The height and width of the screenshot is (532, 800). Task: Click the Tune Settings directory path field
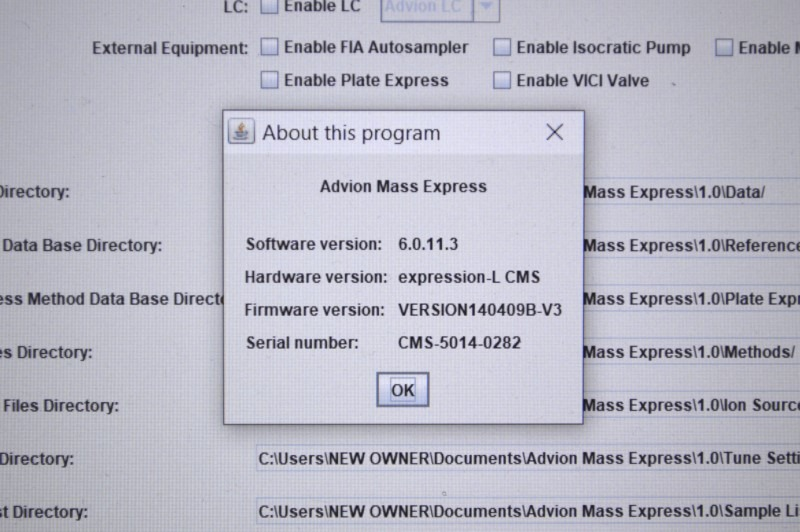tap(528, 458)
